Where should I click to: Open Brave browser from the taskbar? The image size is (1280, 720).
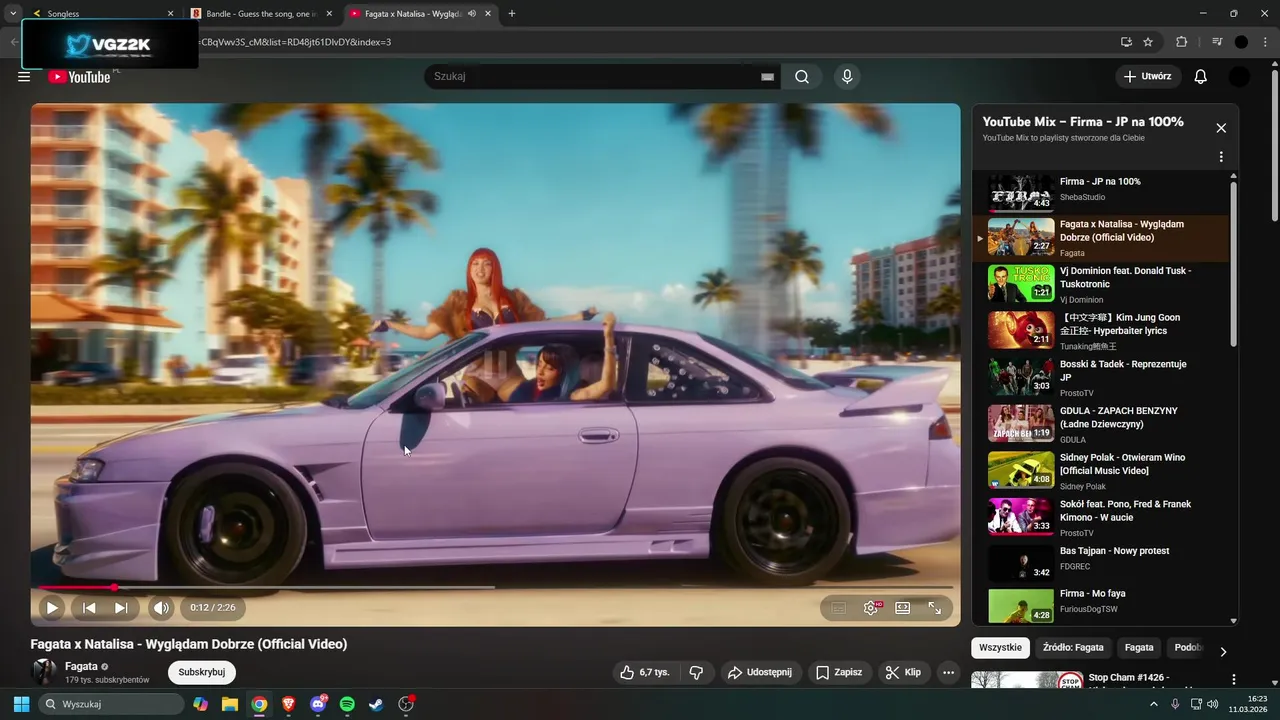click(289, 704)
